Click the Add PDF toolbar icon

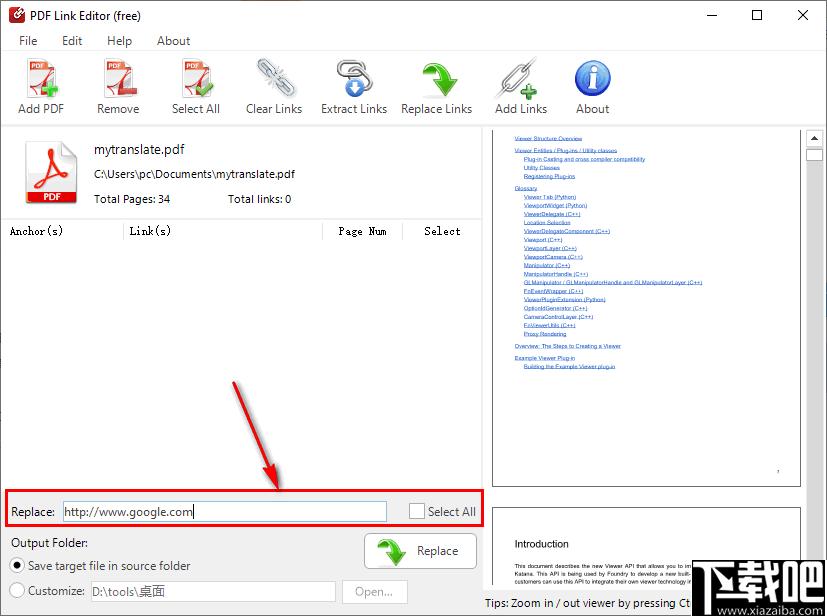pos(42,79)
